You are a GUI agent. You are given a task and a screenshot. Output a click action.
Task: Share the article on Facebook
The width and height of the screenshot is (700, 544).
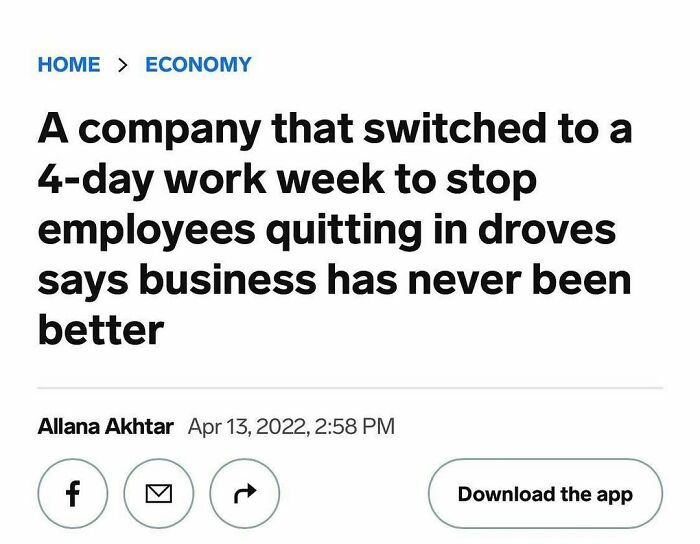(73, 493)
